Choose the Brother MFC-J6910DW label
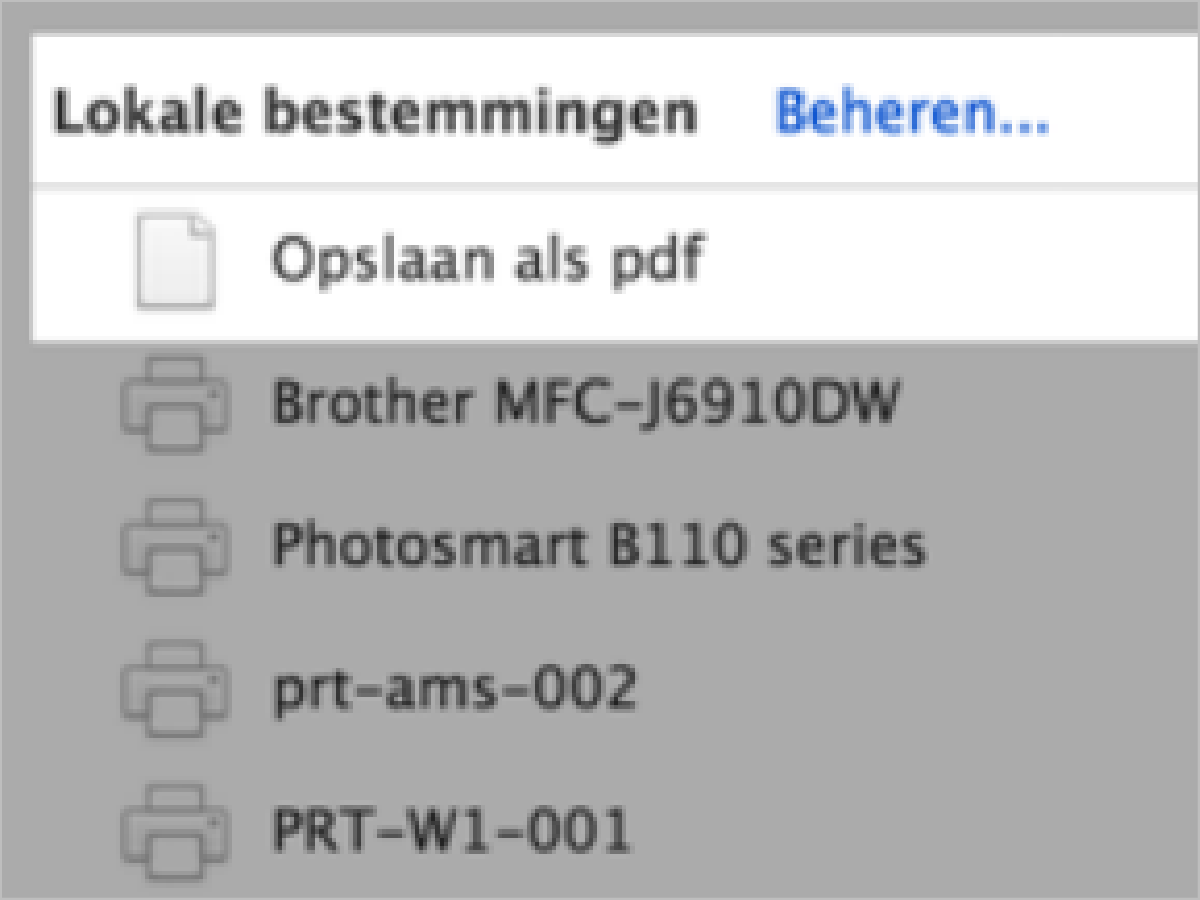The image size is (1200, 900). click(587, 404)
